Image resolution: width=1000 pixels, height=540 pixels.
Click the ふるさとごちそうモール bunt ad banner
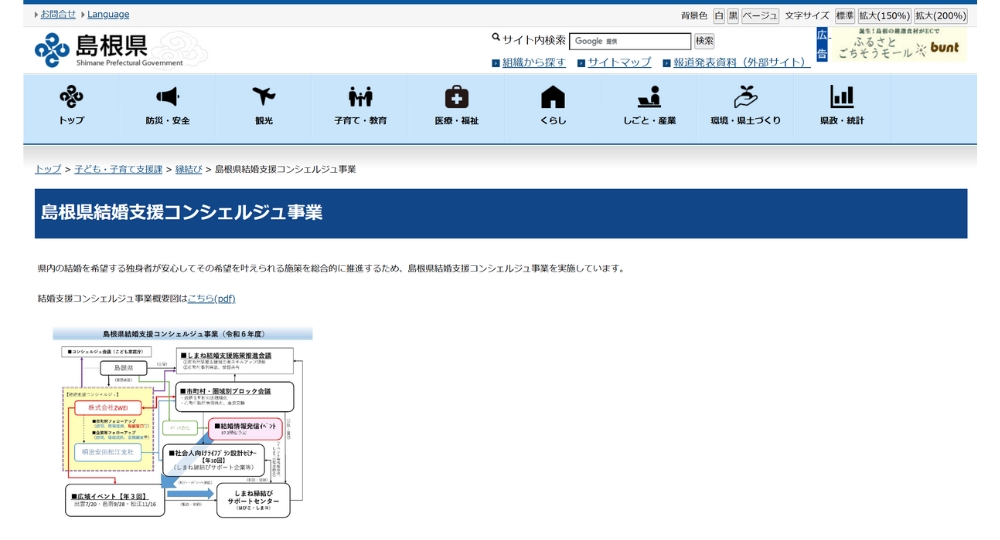(899, 45)
